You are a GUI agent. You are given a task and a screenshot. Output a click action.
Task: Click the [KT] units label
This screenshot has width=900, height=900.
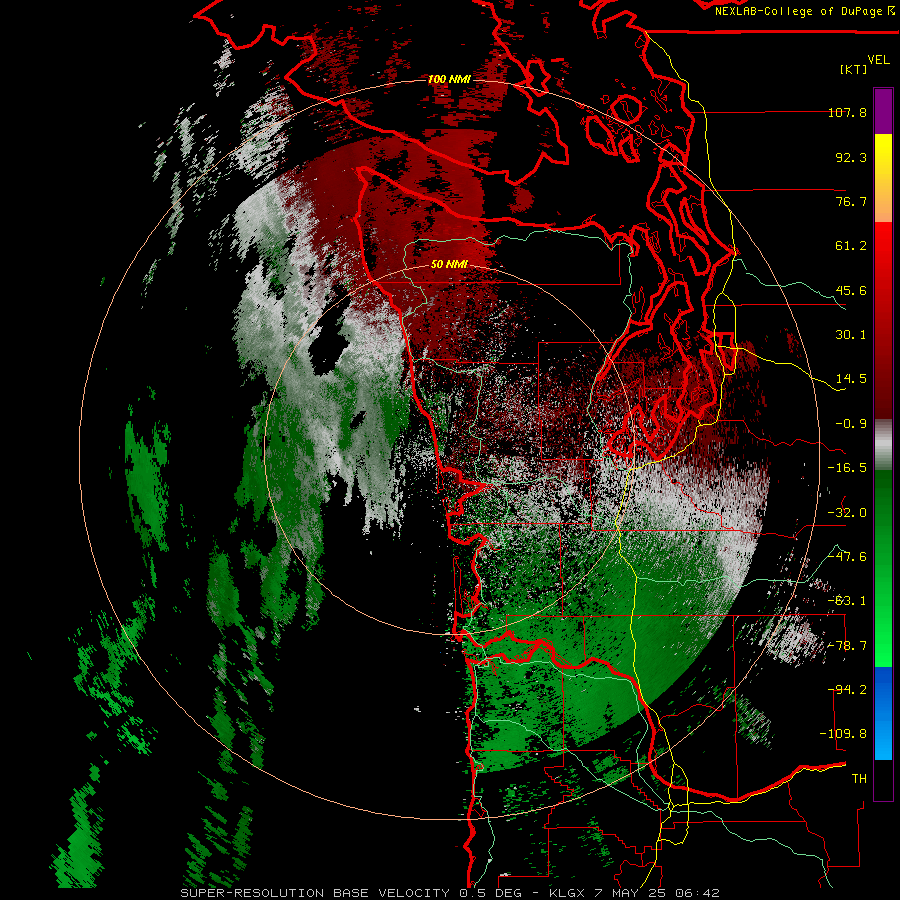click(854, 69)
